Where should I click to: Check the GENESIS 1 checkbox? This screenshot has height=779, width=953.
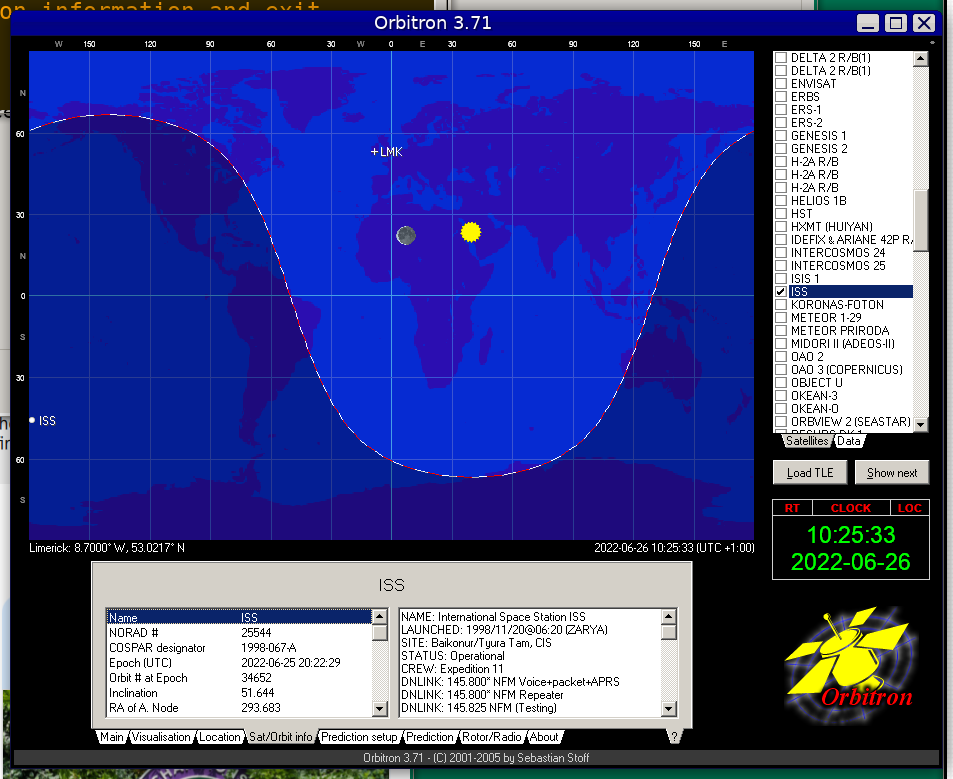(x=781, y=136)
